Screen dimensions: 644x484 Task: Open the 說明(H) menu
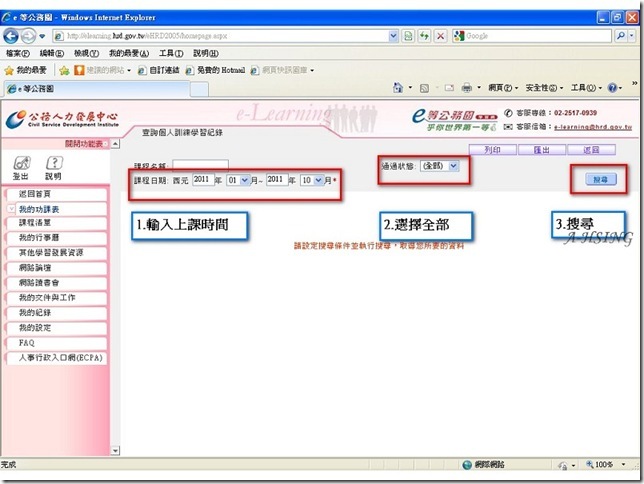[x=206, y=53]
